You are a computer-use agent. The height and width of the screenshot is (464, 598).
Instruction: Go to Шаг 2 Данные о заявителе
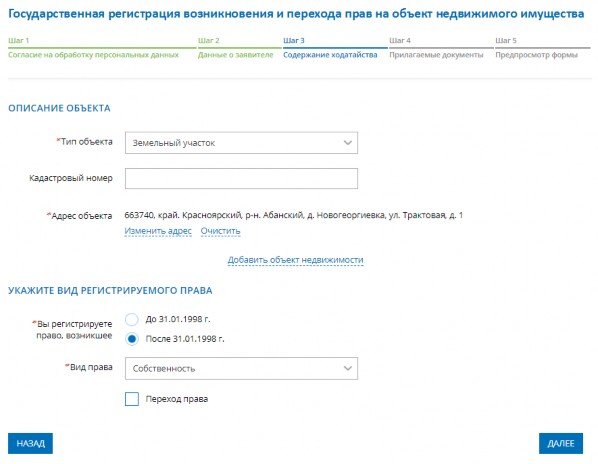(x=236, y=48)
